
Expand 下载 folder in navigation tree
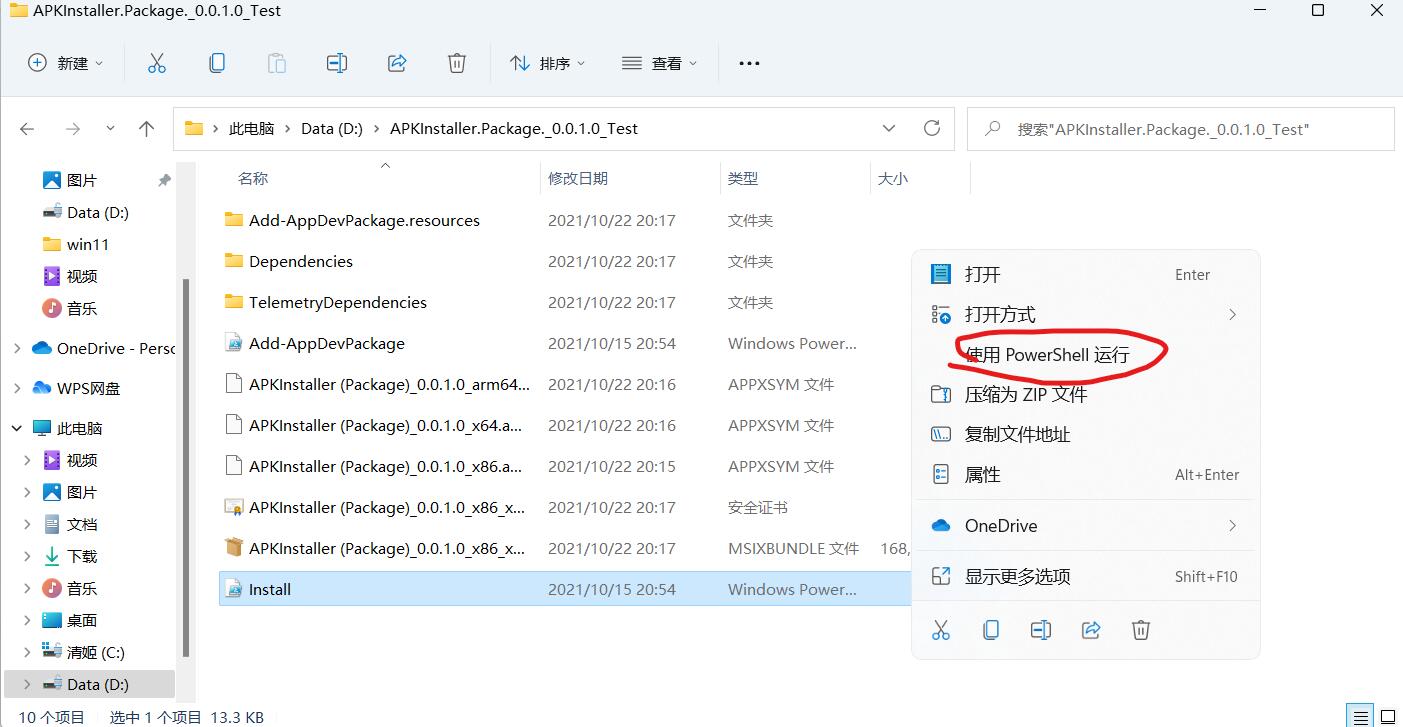tap(28, 556)
